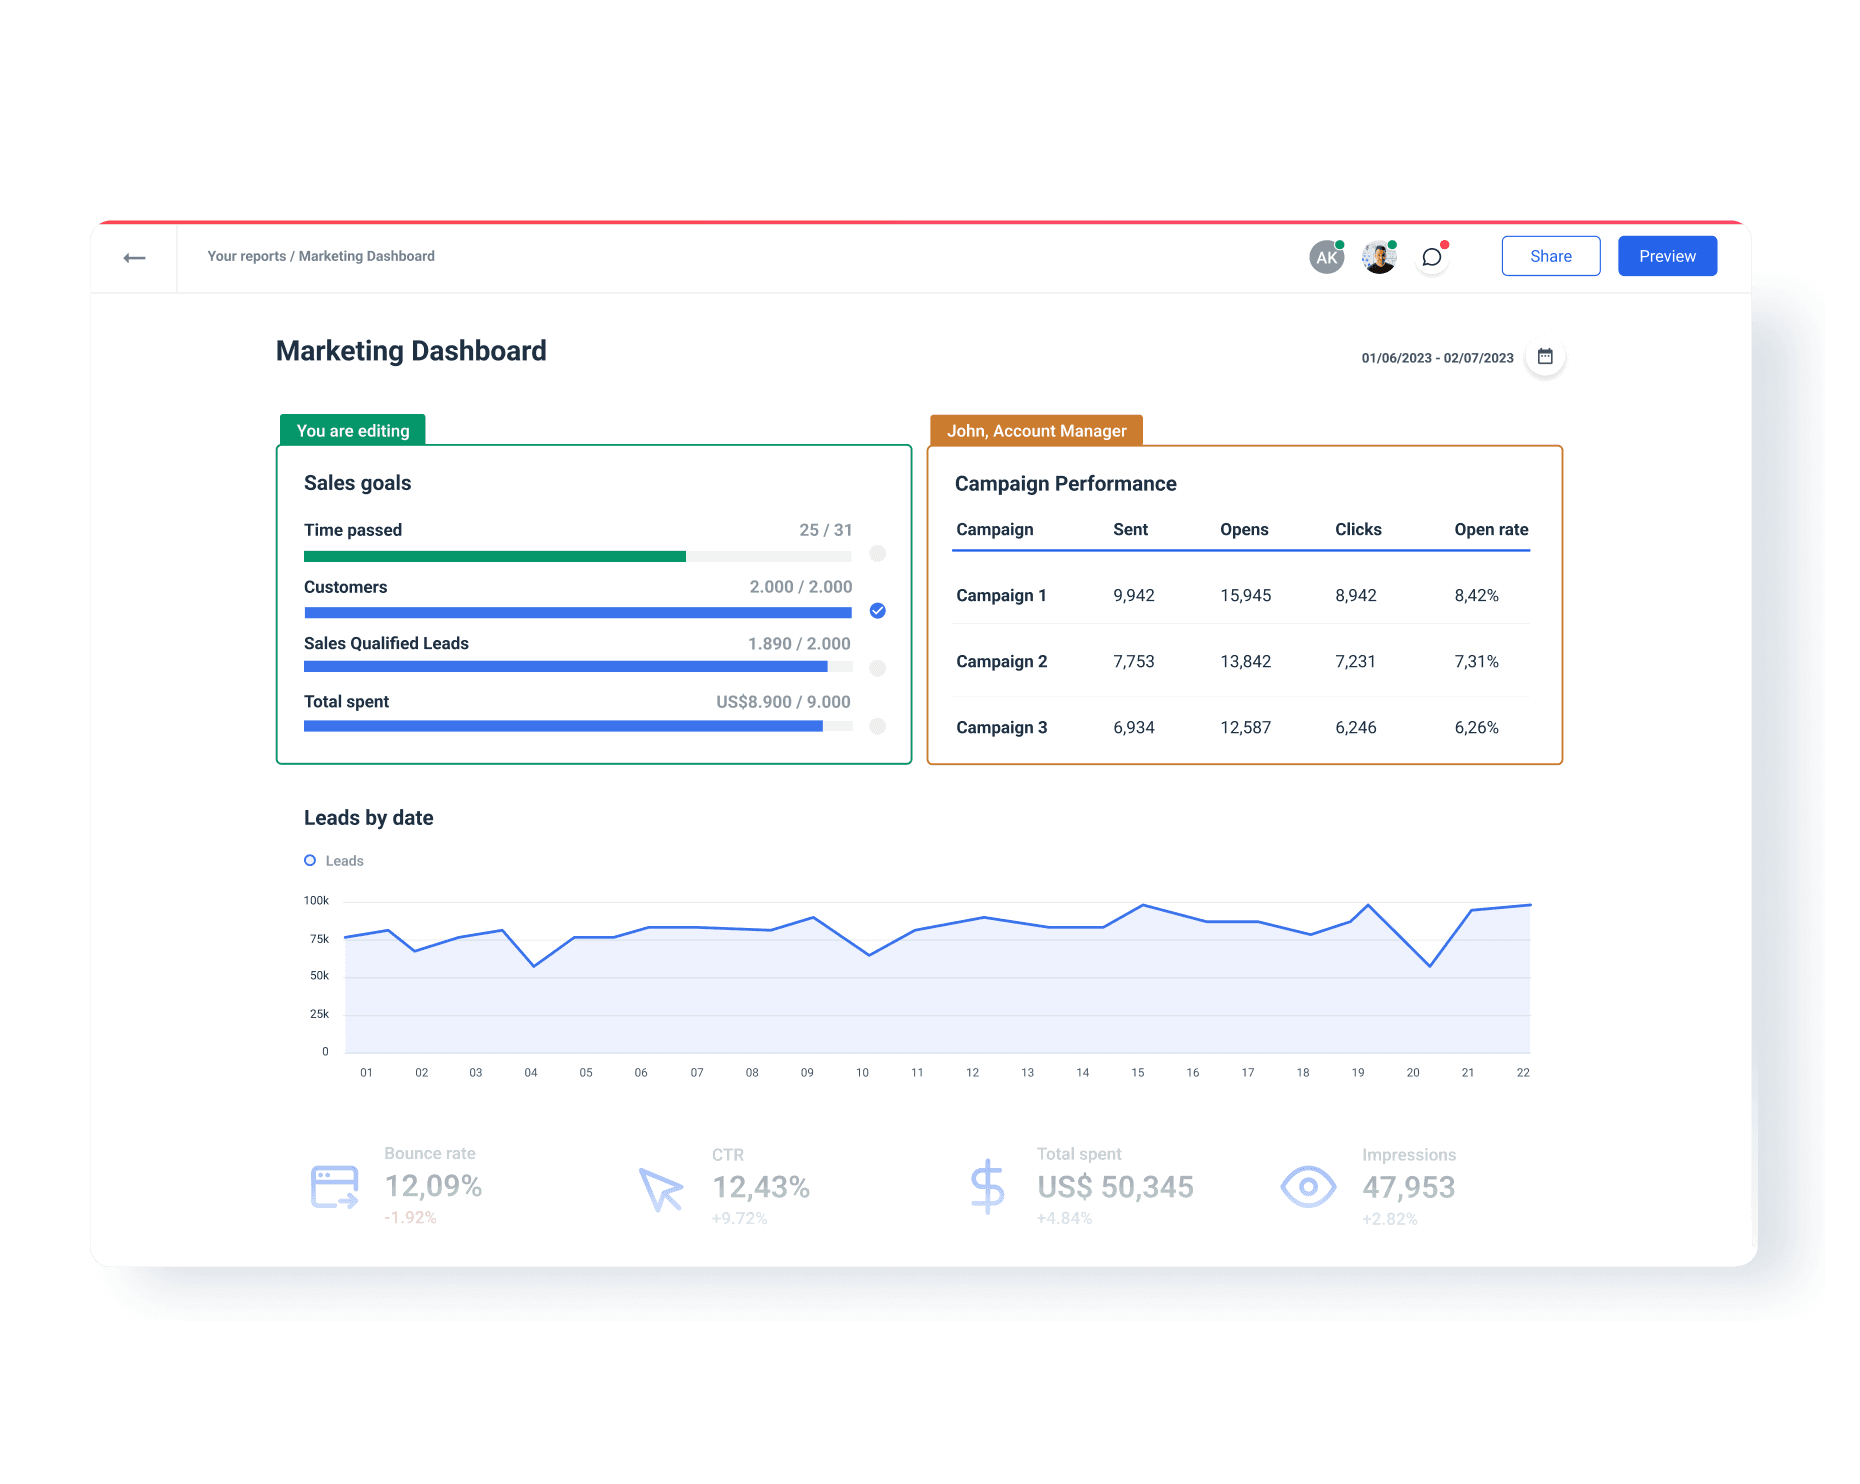Image resolution: width=1860 pixels, height=1484 pixels.
Task: Click the Bounce rate card icon
Action: [334, 1186]
